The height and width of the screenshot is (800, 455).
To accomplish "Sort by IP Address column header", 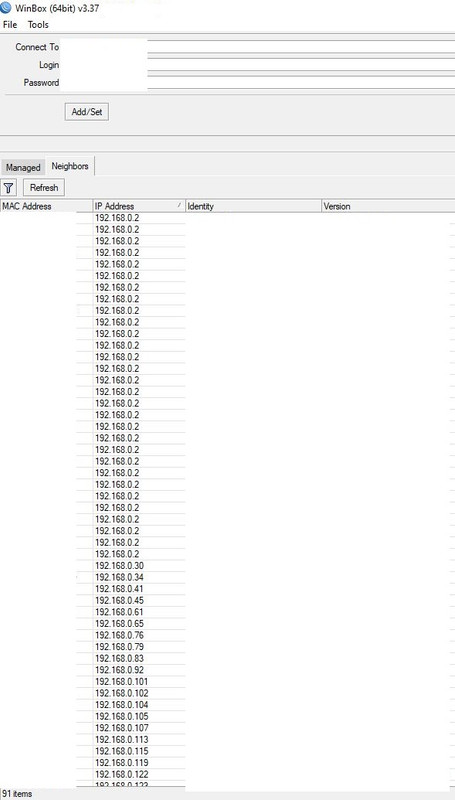I will click(x=139, y=207).
